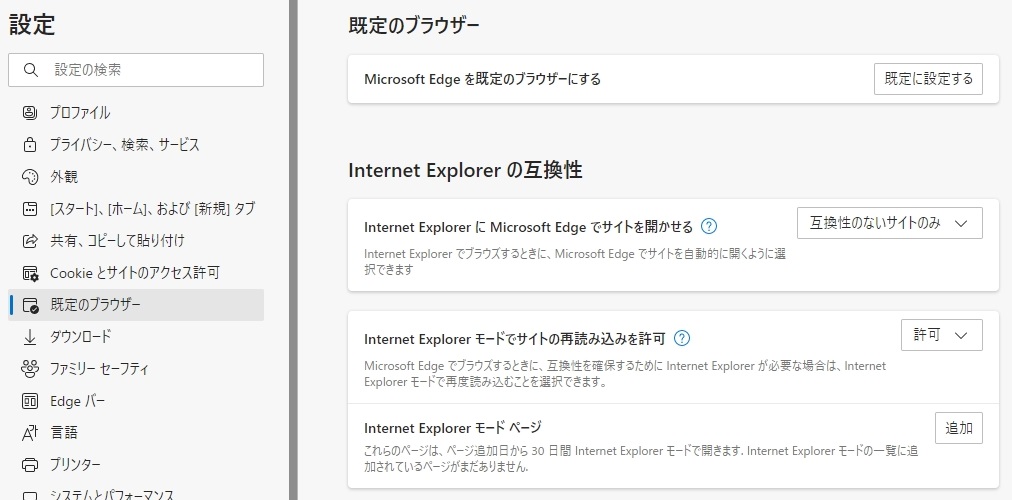Click the start/home/new tab icon
The width and height of the screenshot is (1012, 500).
pyautogui.click(x=30, y=208)
